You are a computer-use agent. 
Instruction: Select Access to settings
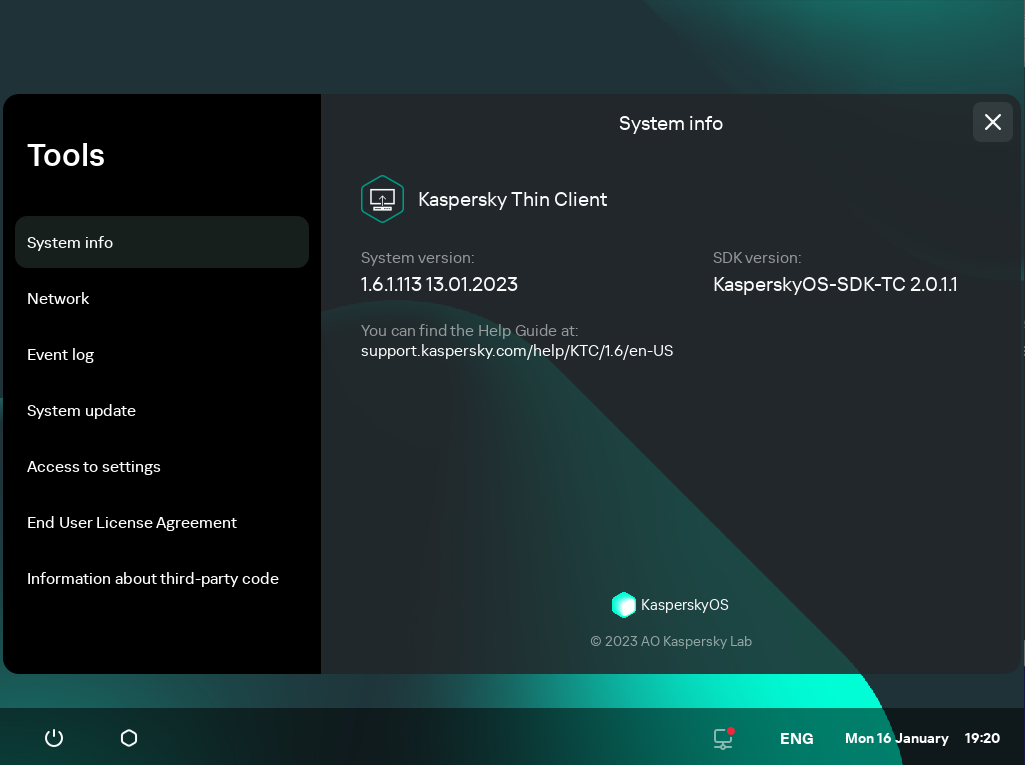[x=94, y=466]
